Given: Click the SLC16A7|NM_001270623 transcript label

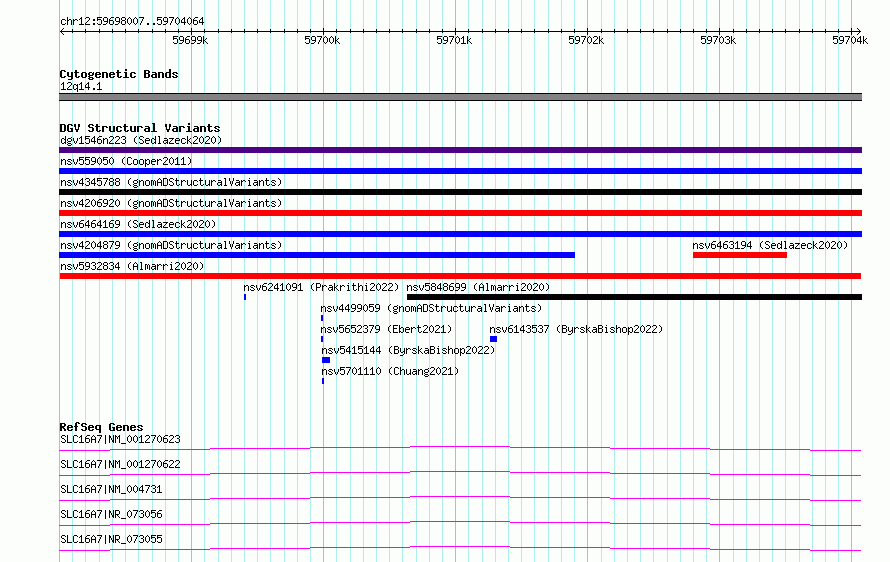Looking at the screenshot, I should [x=120, y=439].
